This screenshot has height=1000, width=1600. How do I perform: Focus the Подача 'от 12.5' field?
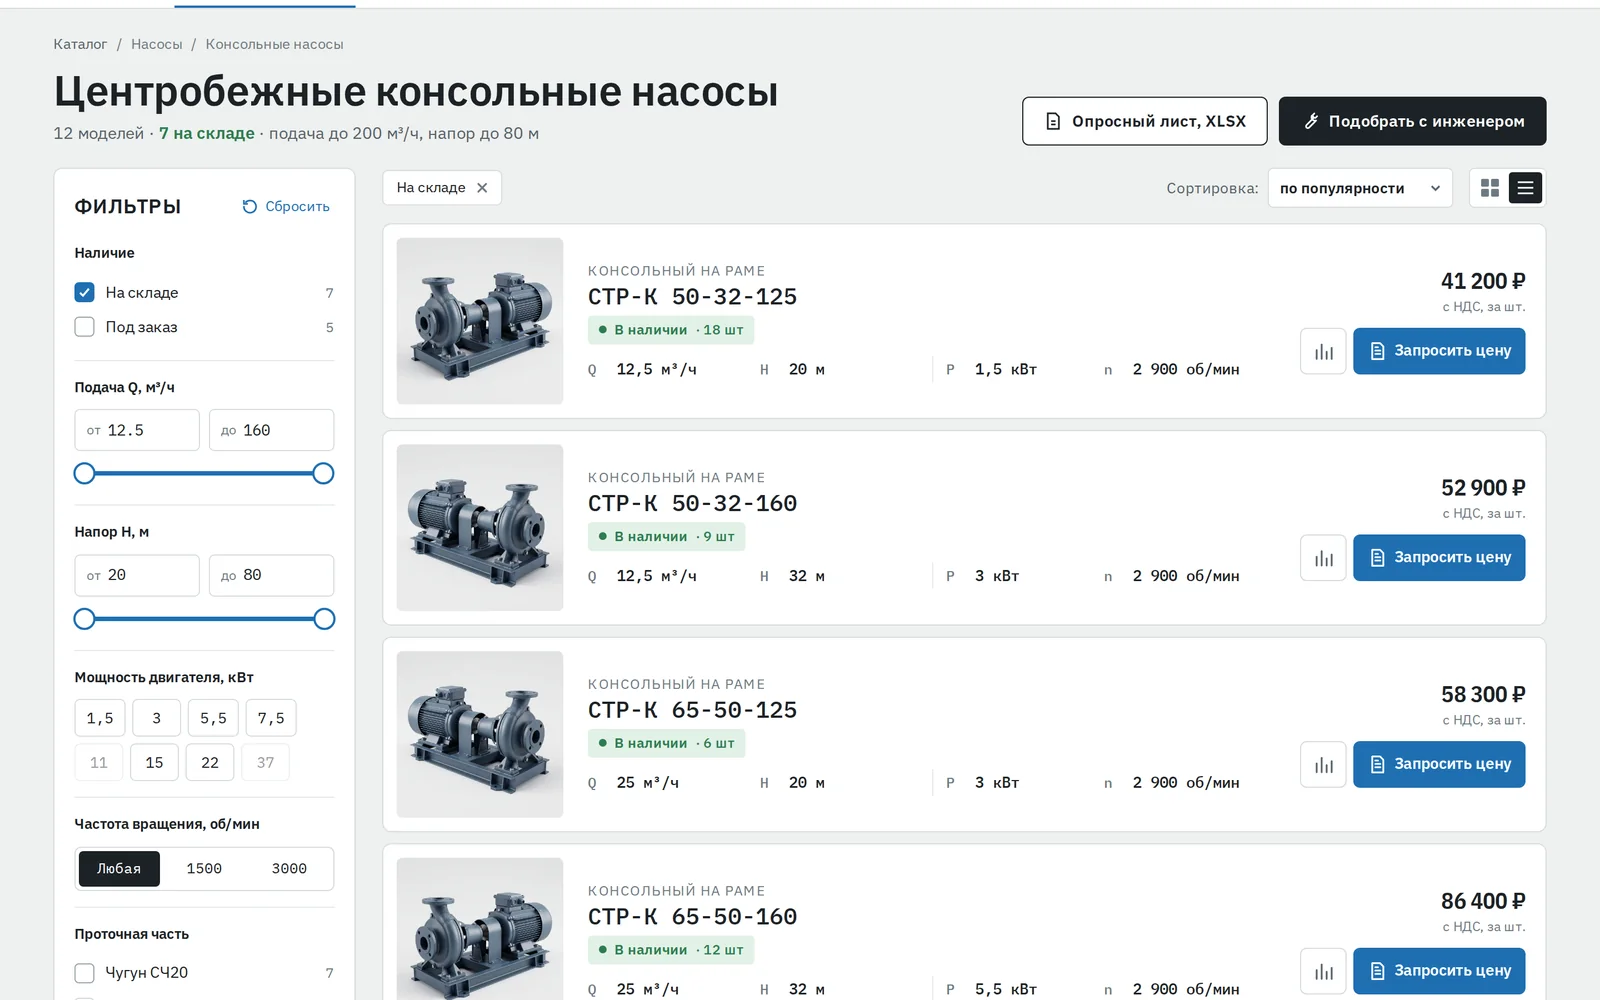(x=137, y=430)
